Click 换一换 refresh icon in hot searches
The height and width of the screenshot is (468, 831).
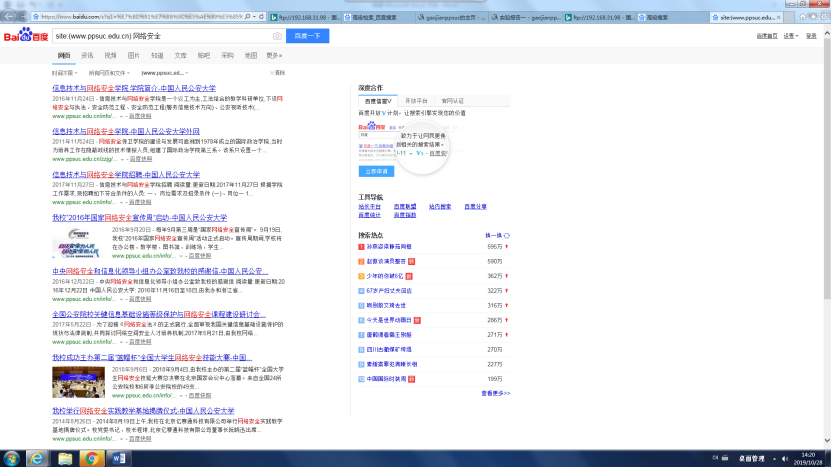tap(507, 235)
